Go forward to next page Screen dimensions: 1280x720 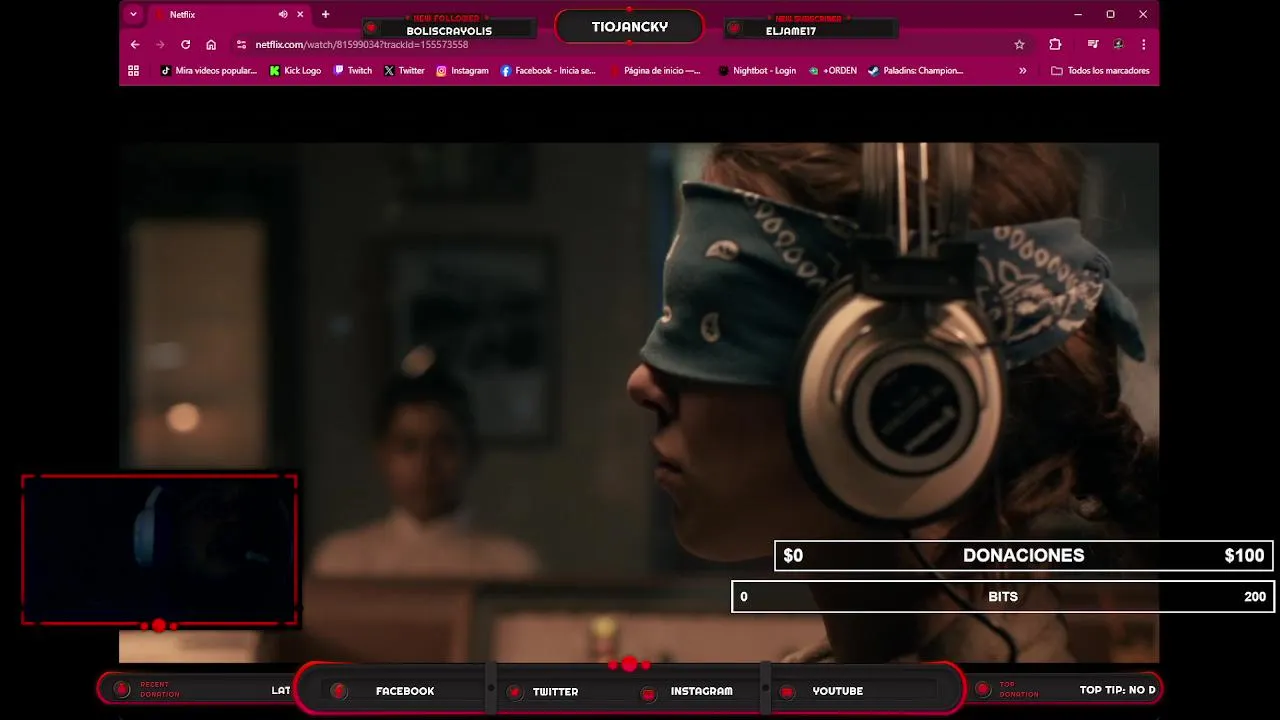[x=160, y=44]
